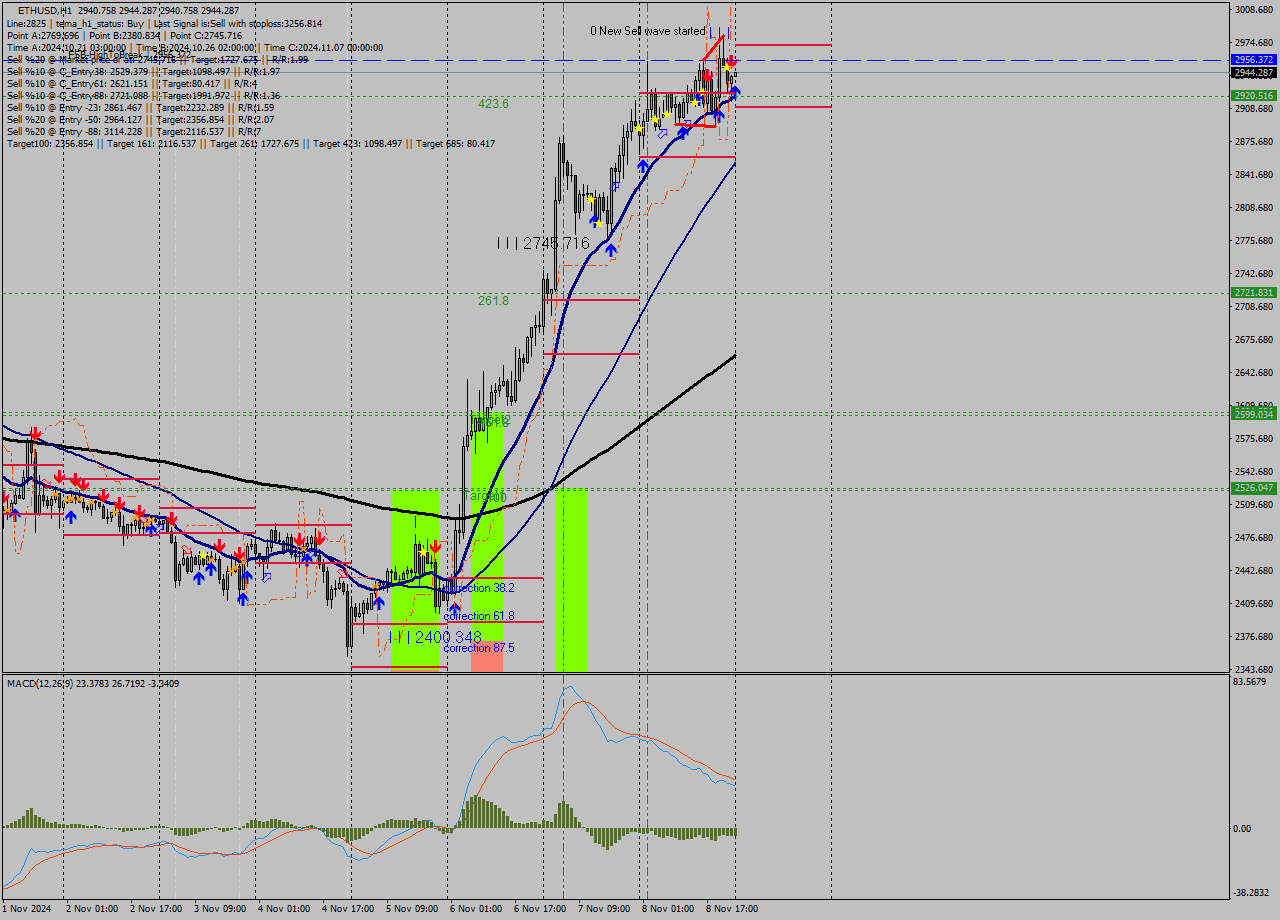Click the black 2944.287 current price tag
The width and height of the screenshot is (1280, 920).
(1253, 73)
